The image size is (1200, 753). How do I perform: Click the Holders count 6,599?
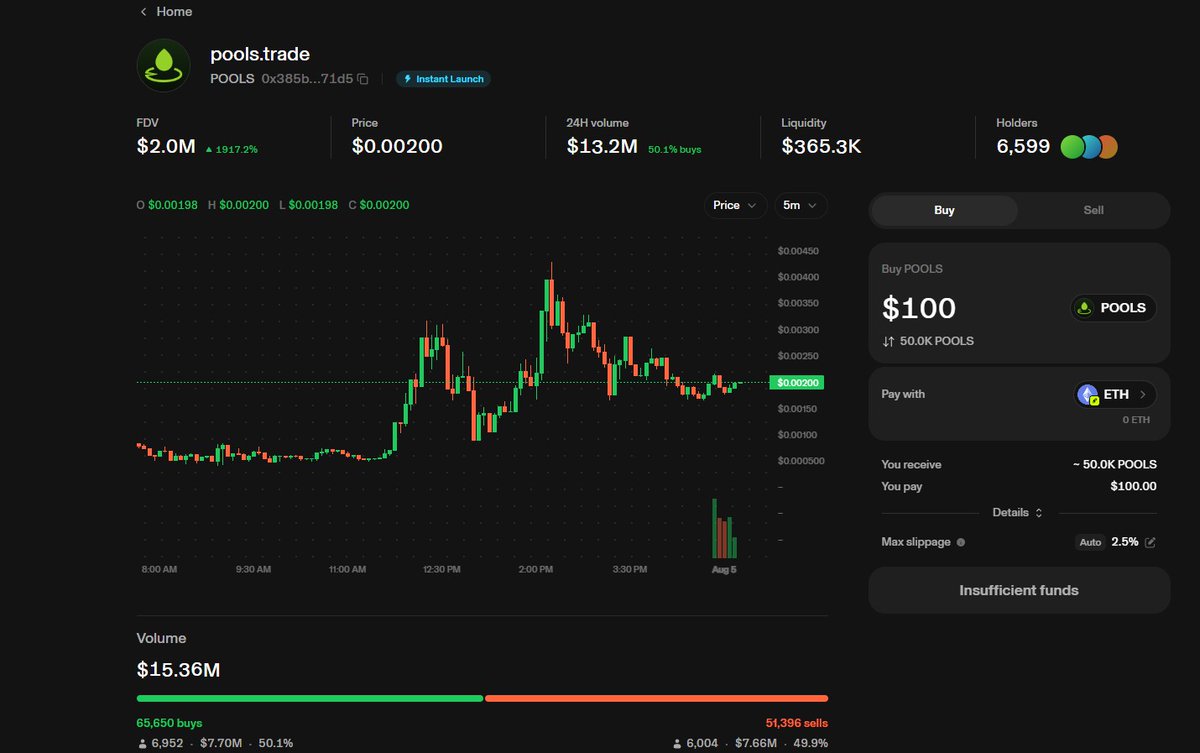click(x=1023, y=147)
